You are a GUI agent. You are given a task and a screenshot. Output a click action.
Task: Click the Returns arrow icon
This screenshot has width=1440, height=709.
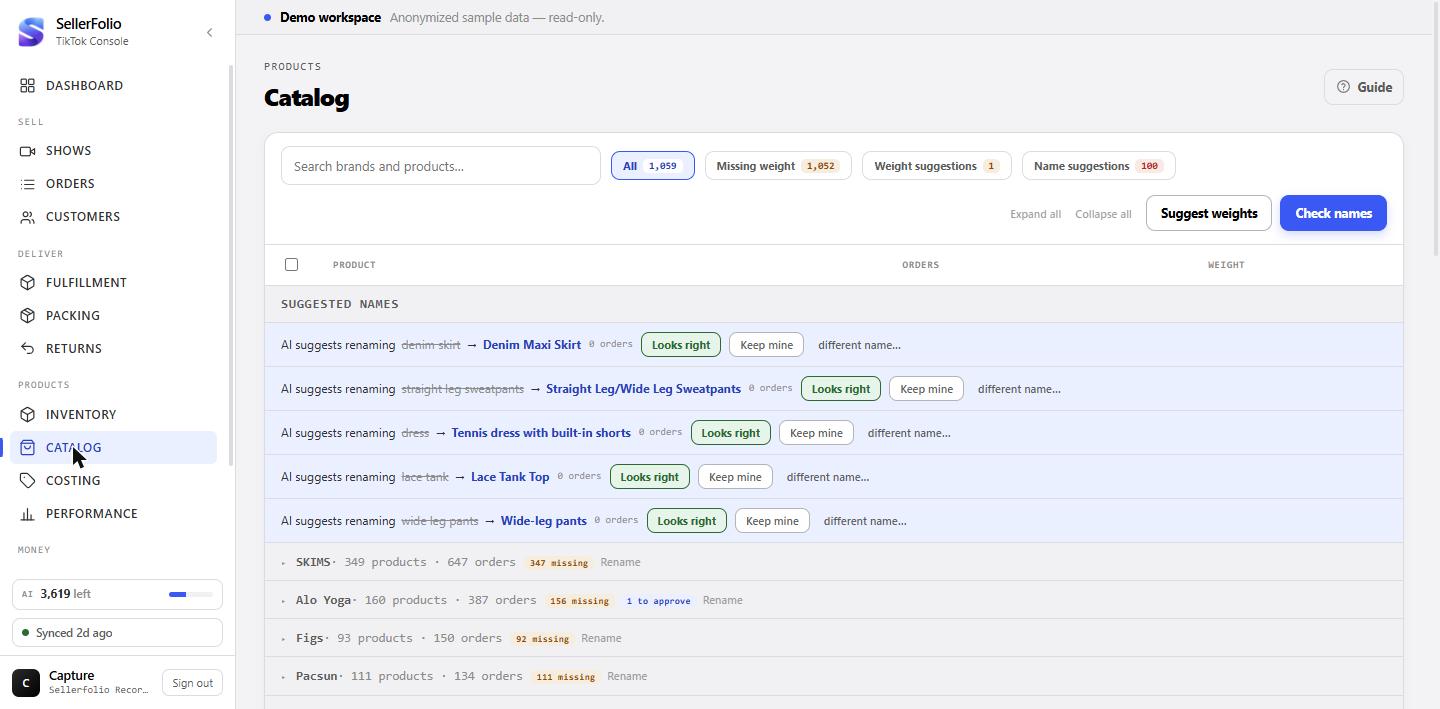click(x=28, y=349)
